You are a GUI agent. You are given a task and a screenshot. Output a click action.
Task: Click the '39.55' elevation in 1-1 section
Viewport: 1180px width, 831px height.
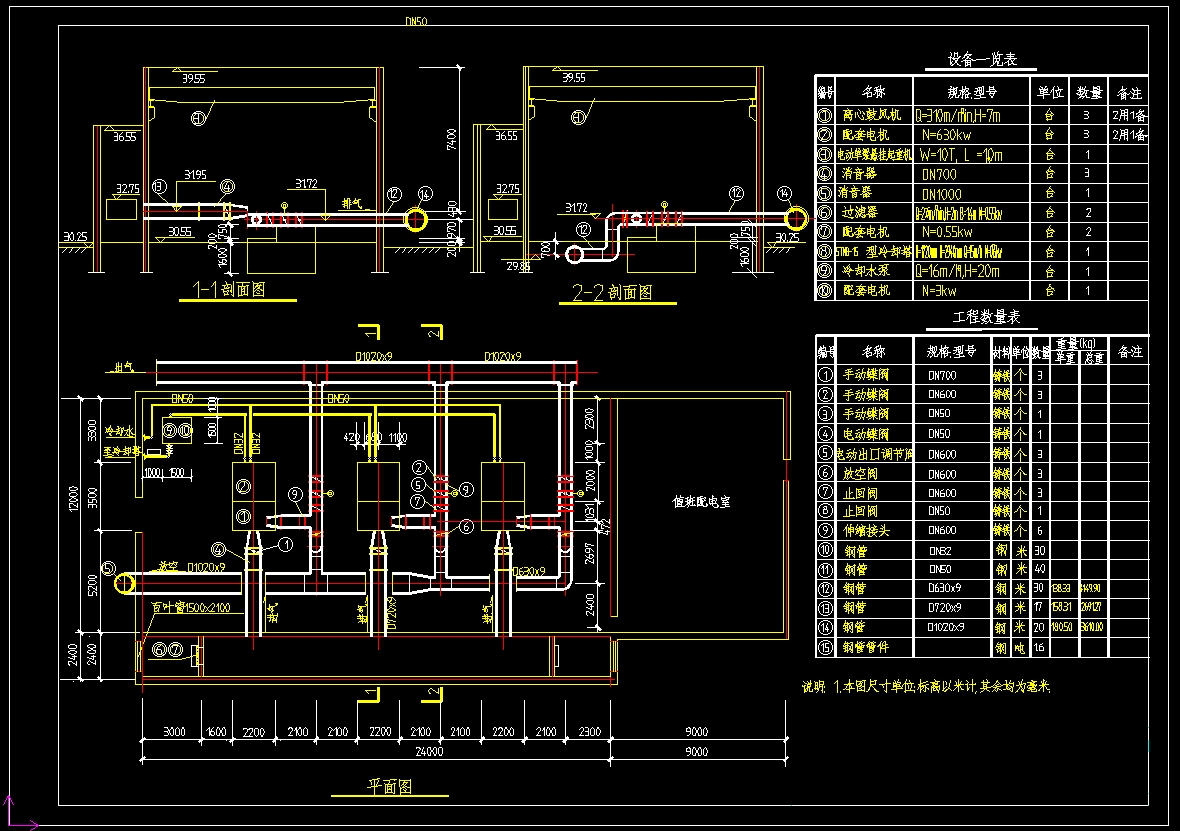193,78
